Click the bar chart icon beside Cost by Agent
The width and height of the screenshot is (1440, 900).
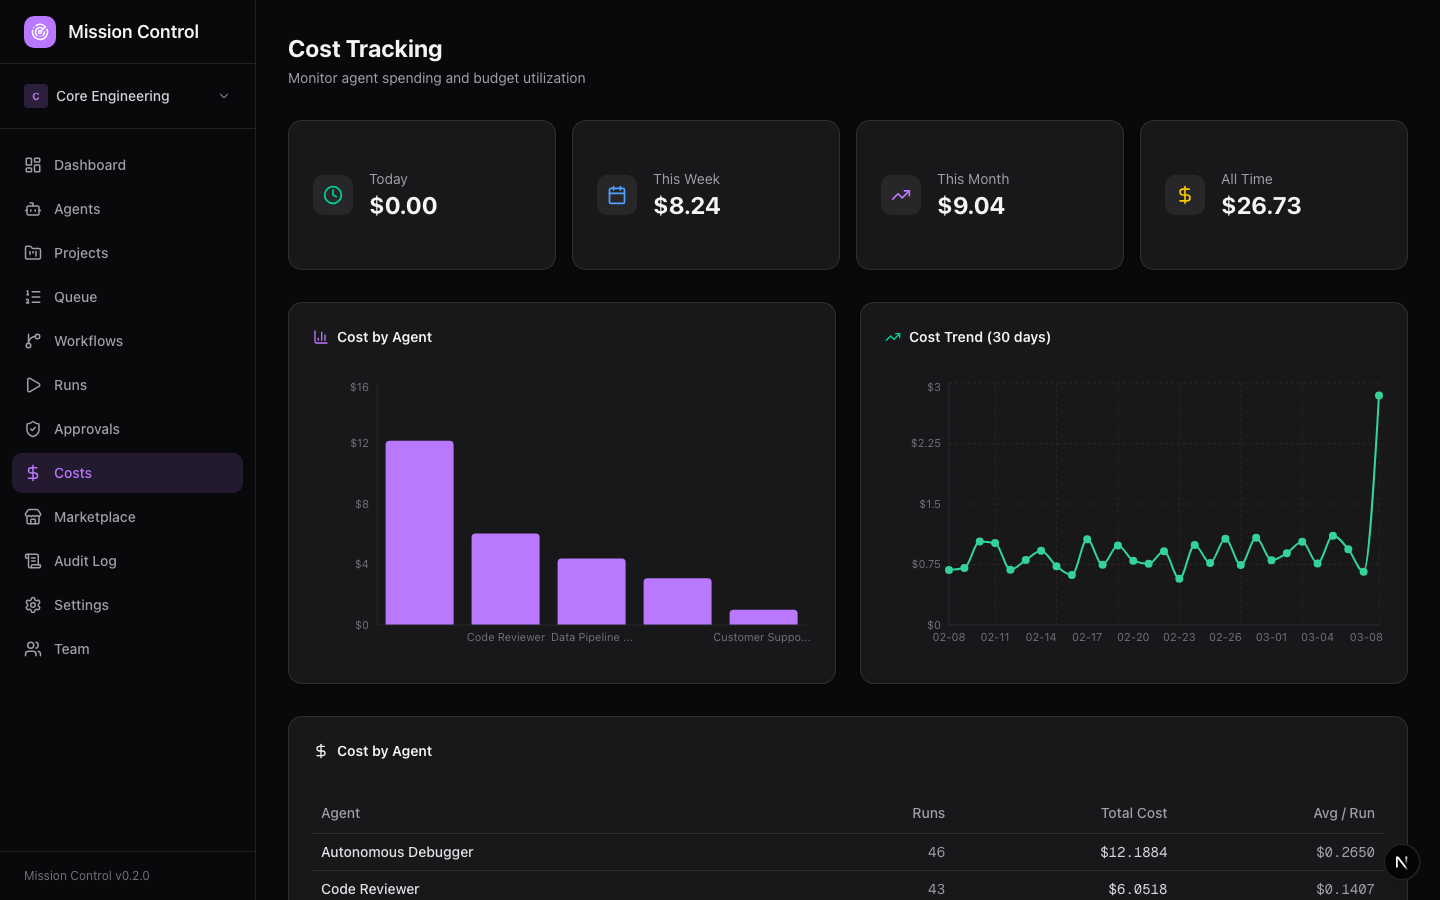point(320,337)
